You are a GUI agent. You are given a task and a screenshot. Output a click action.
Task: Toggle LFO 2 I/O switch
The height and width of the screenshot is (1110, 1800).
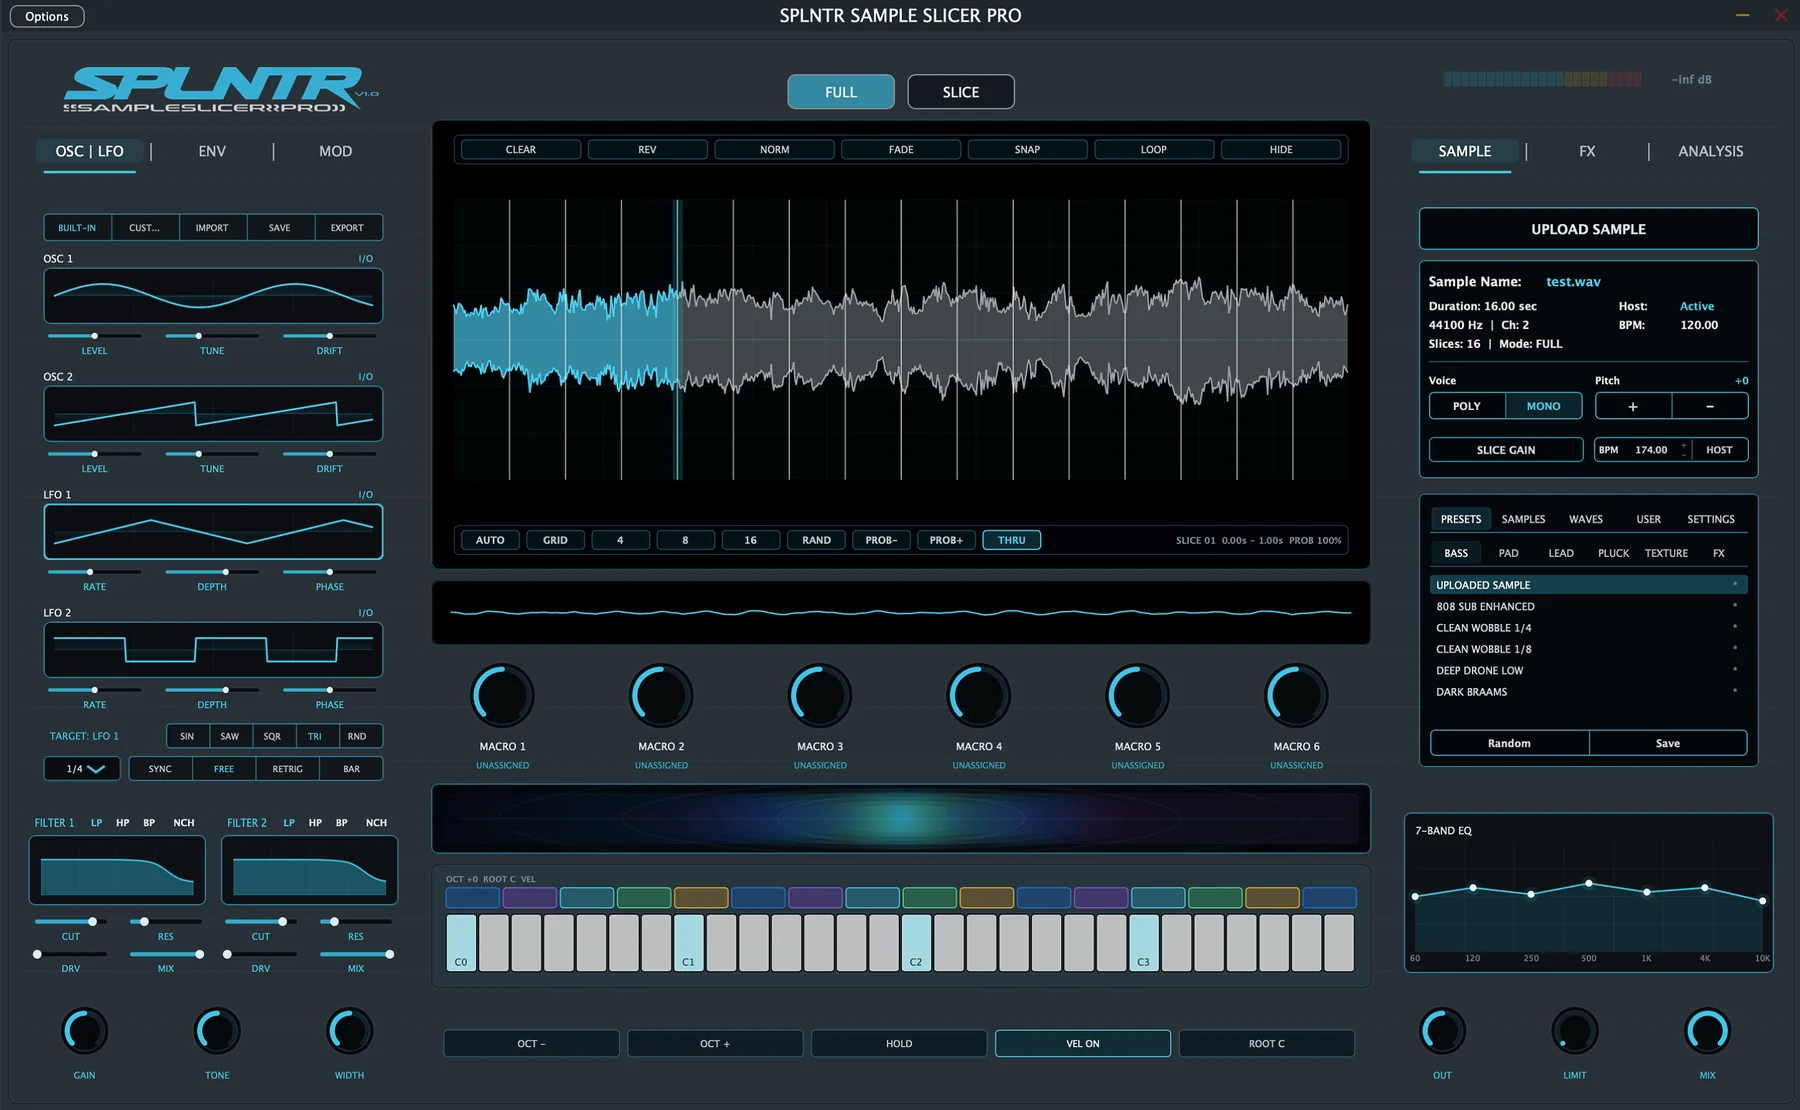(366, 613)
